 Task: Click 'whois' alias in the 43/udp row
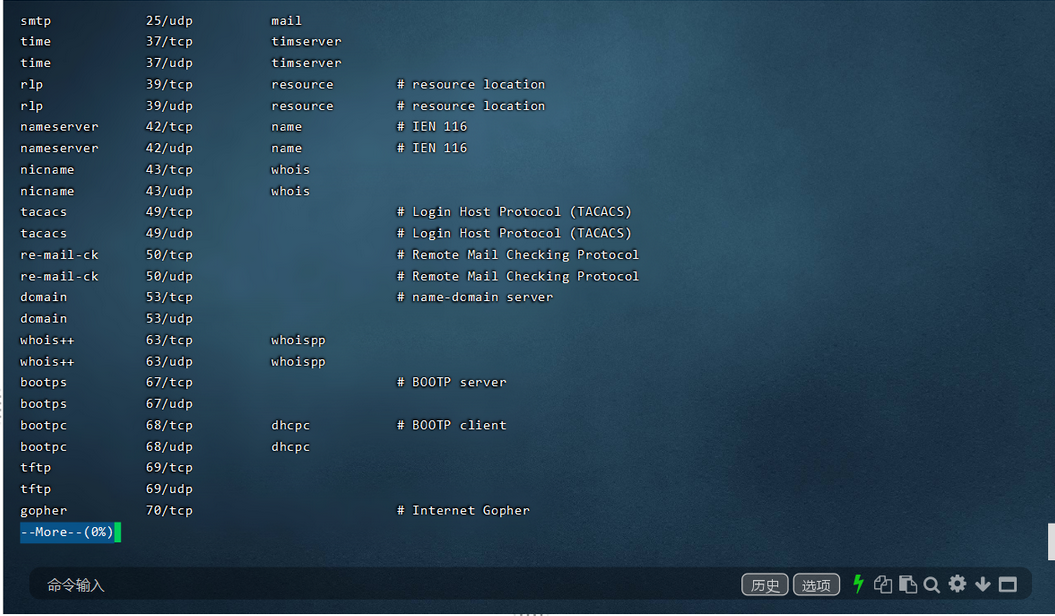(x=291, y=191)
